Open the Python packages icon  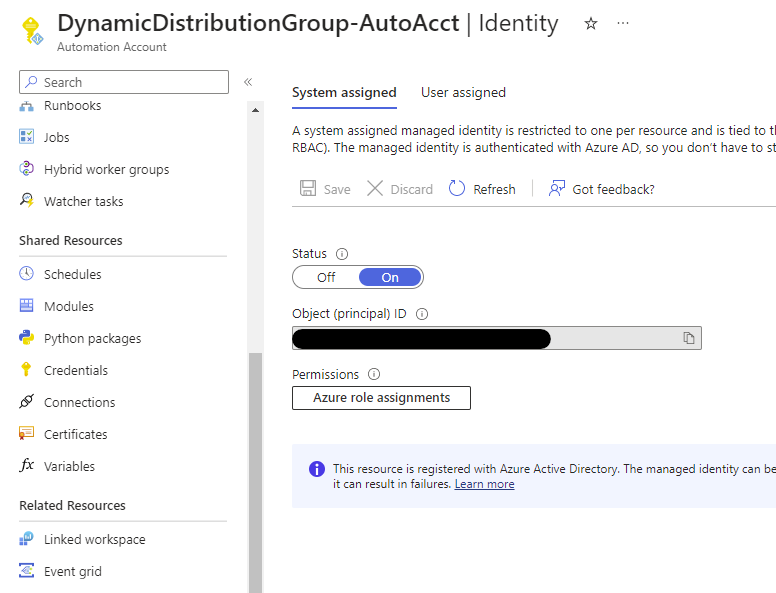tap(27, 338)
